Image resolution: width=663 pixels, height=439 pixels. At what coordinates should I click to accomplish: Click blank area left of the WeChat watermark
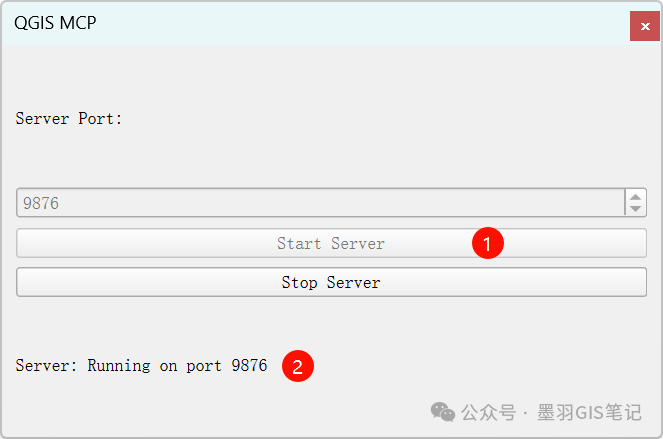(x=200, y=410)
